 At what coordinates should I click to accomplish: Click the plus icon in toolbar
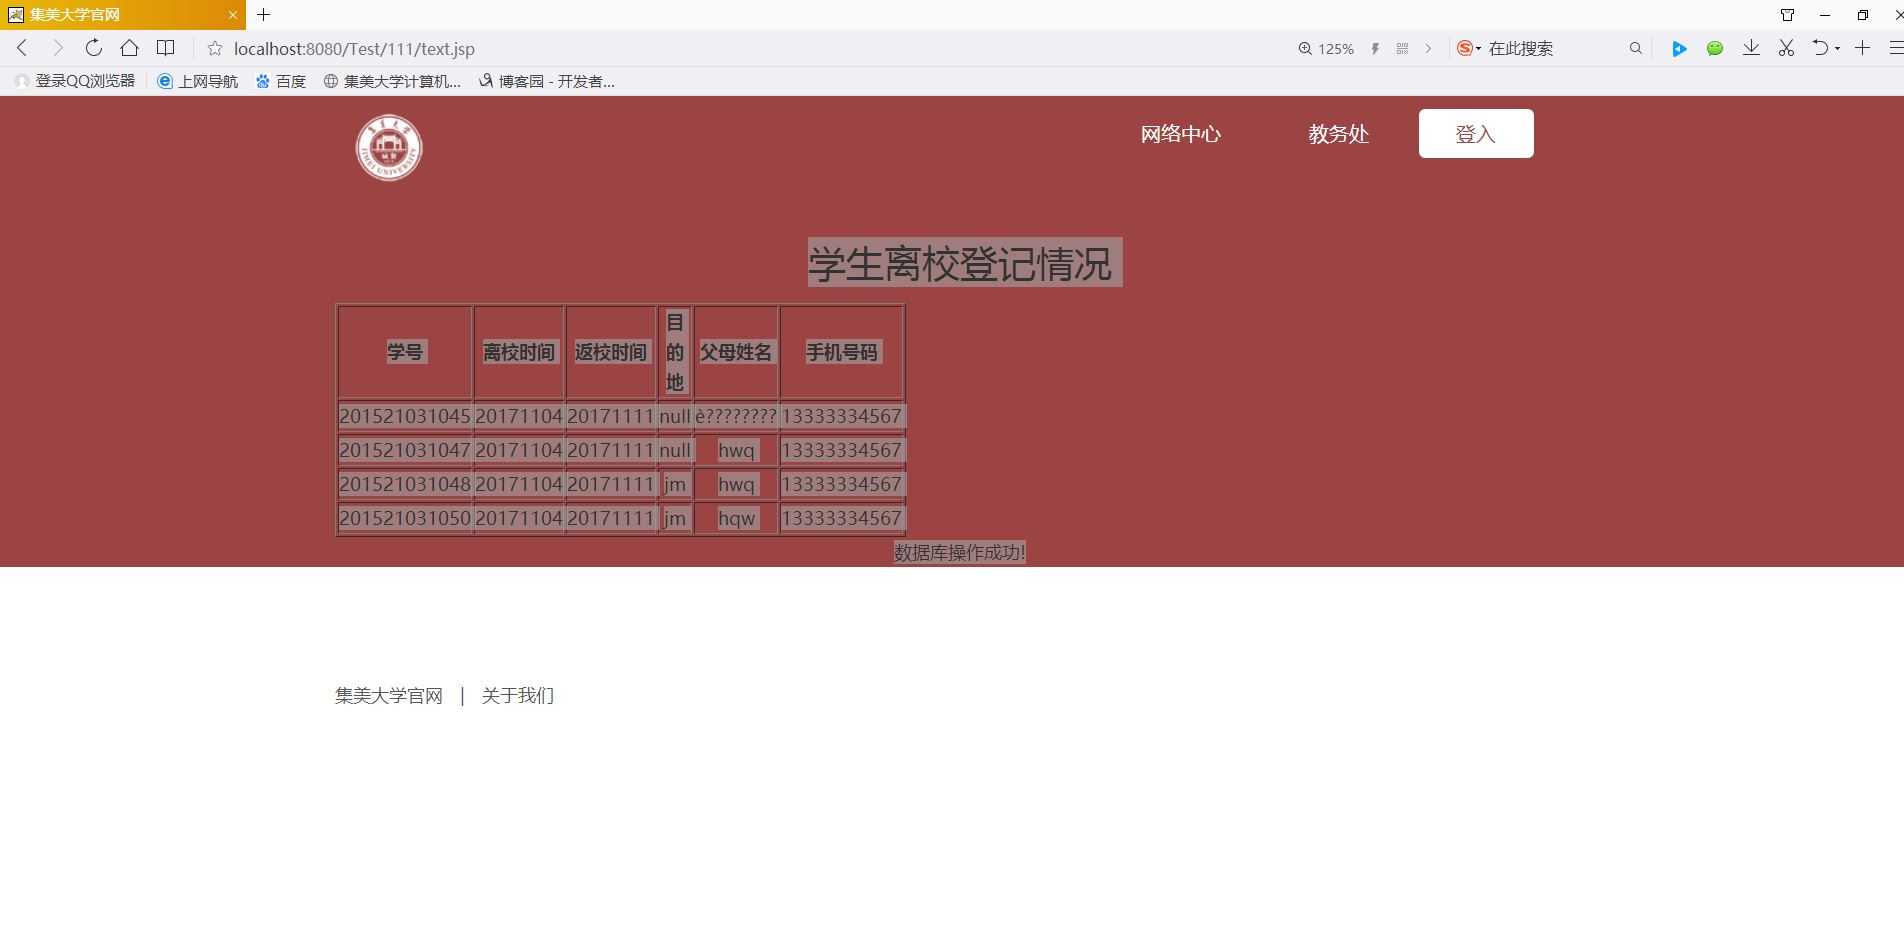click(x=1862, y=48)
